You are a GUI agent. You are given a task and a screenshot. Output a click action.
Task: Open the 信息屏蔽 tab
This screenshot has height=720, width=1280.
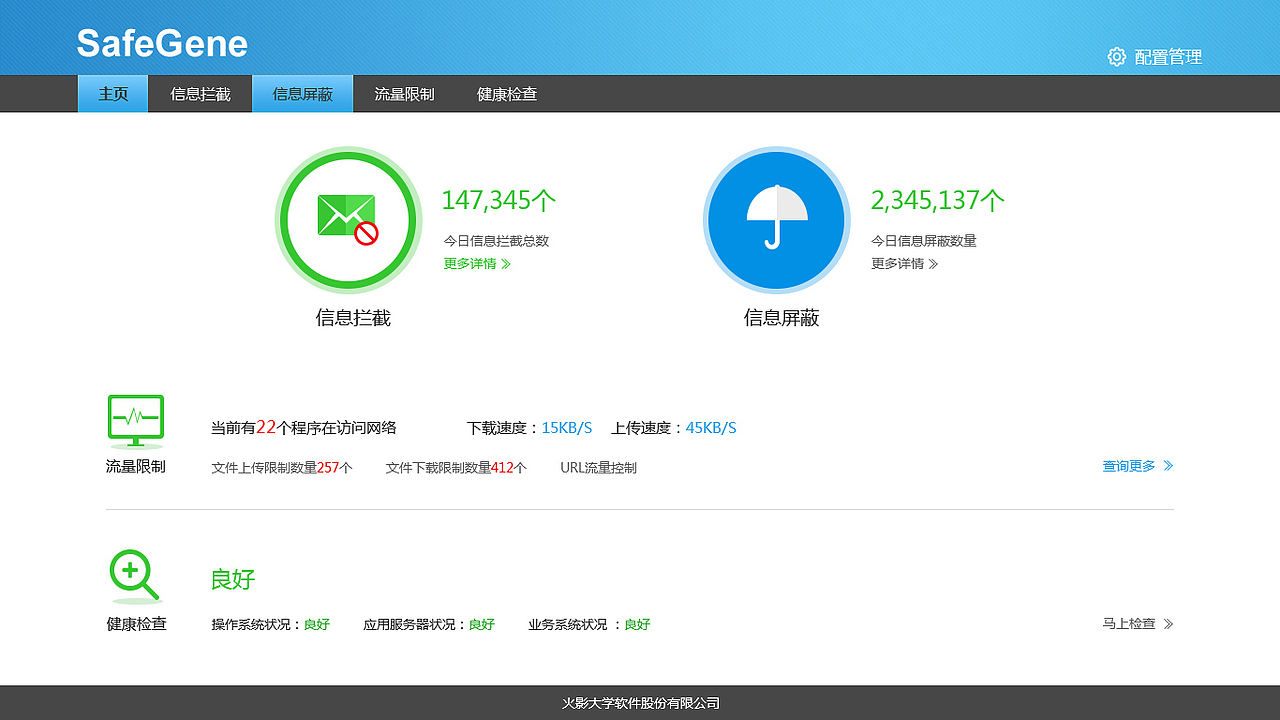[x=302, y=94]
